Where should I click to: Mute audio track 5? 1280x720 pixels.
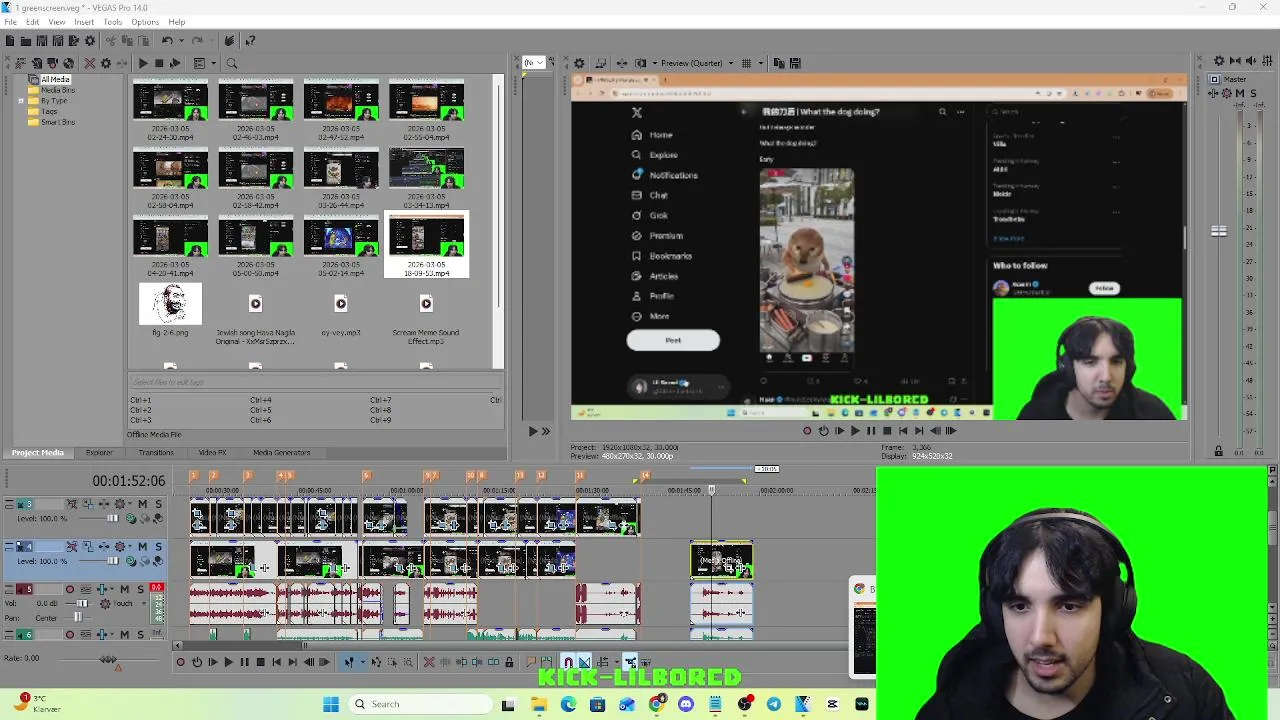point(125,590)
